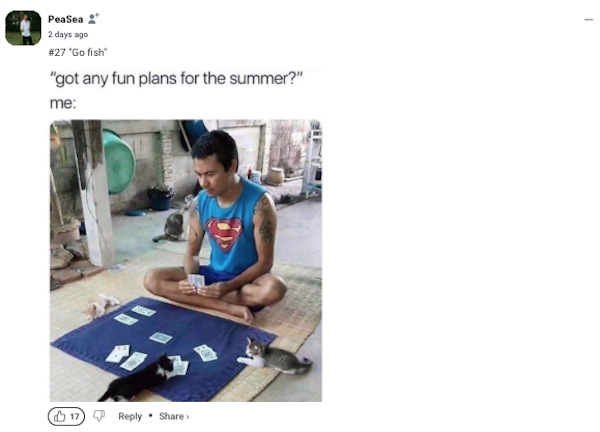Viewport: 600px width, 432px height.
Task: Click the Reply button
Action: click(x=130, y=416)
